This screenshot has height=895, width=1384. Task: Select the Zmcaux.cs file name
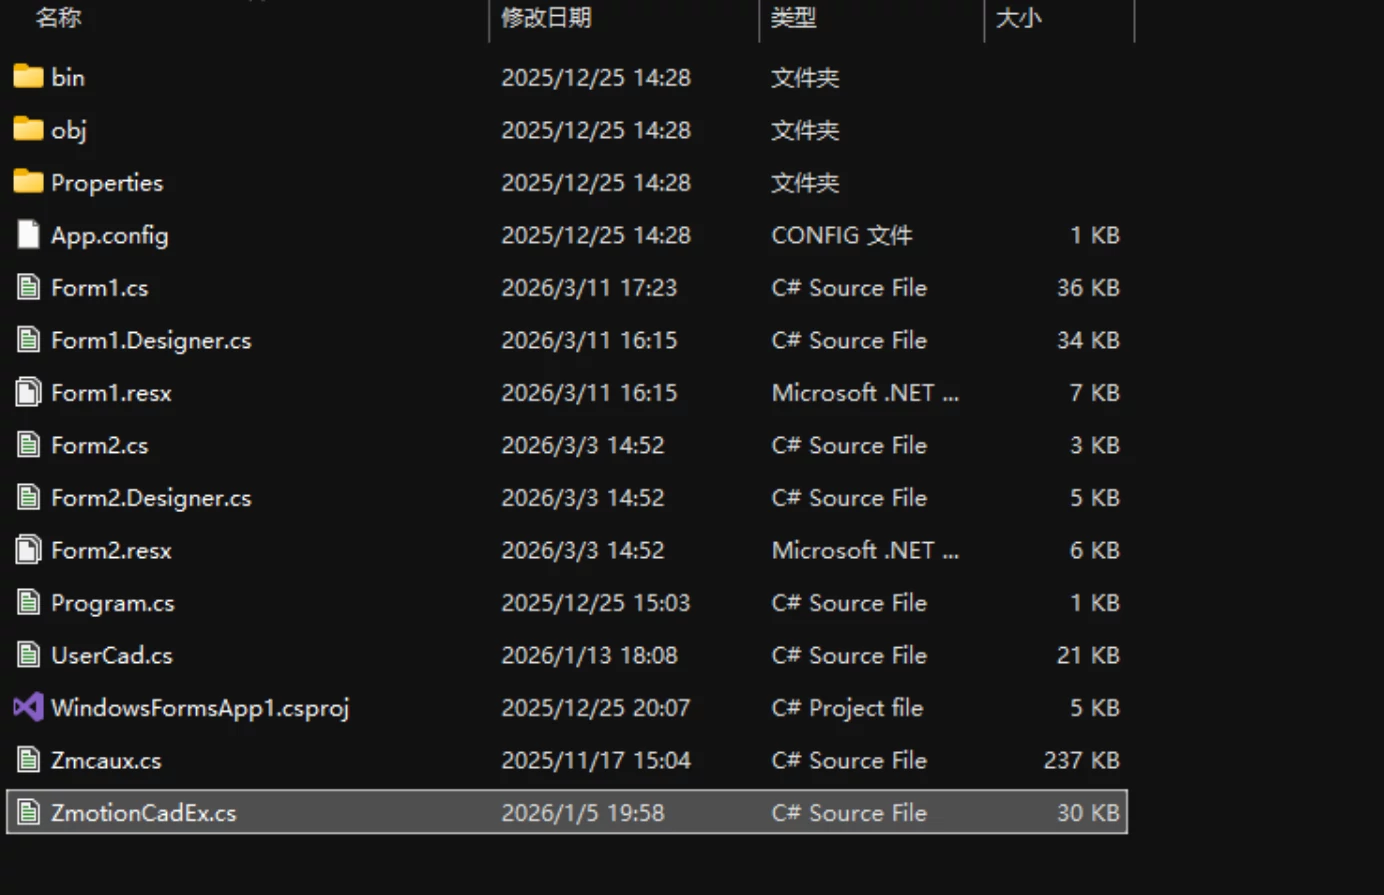coord(106,760)
